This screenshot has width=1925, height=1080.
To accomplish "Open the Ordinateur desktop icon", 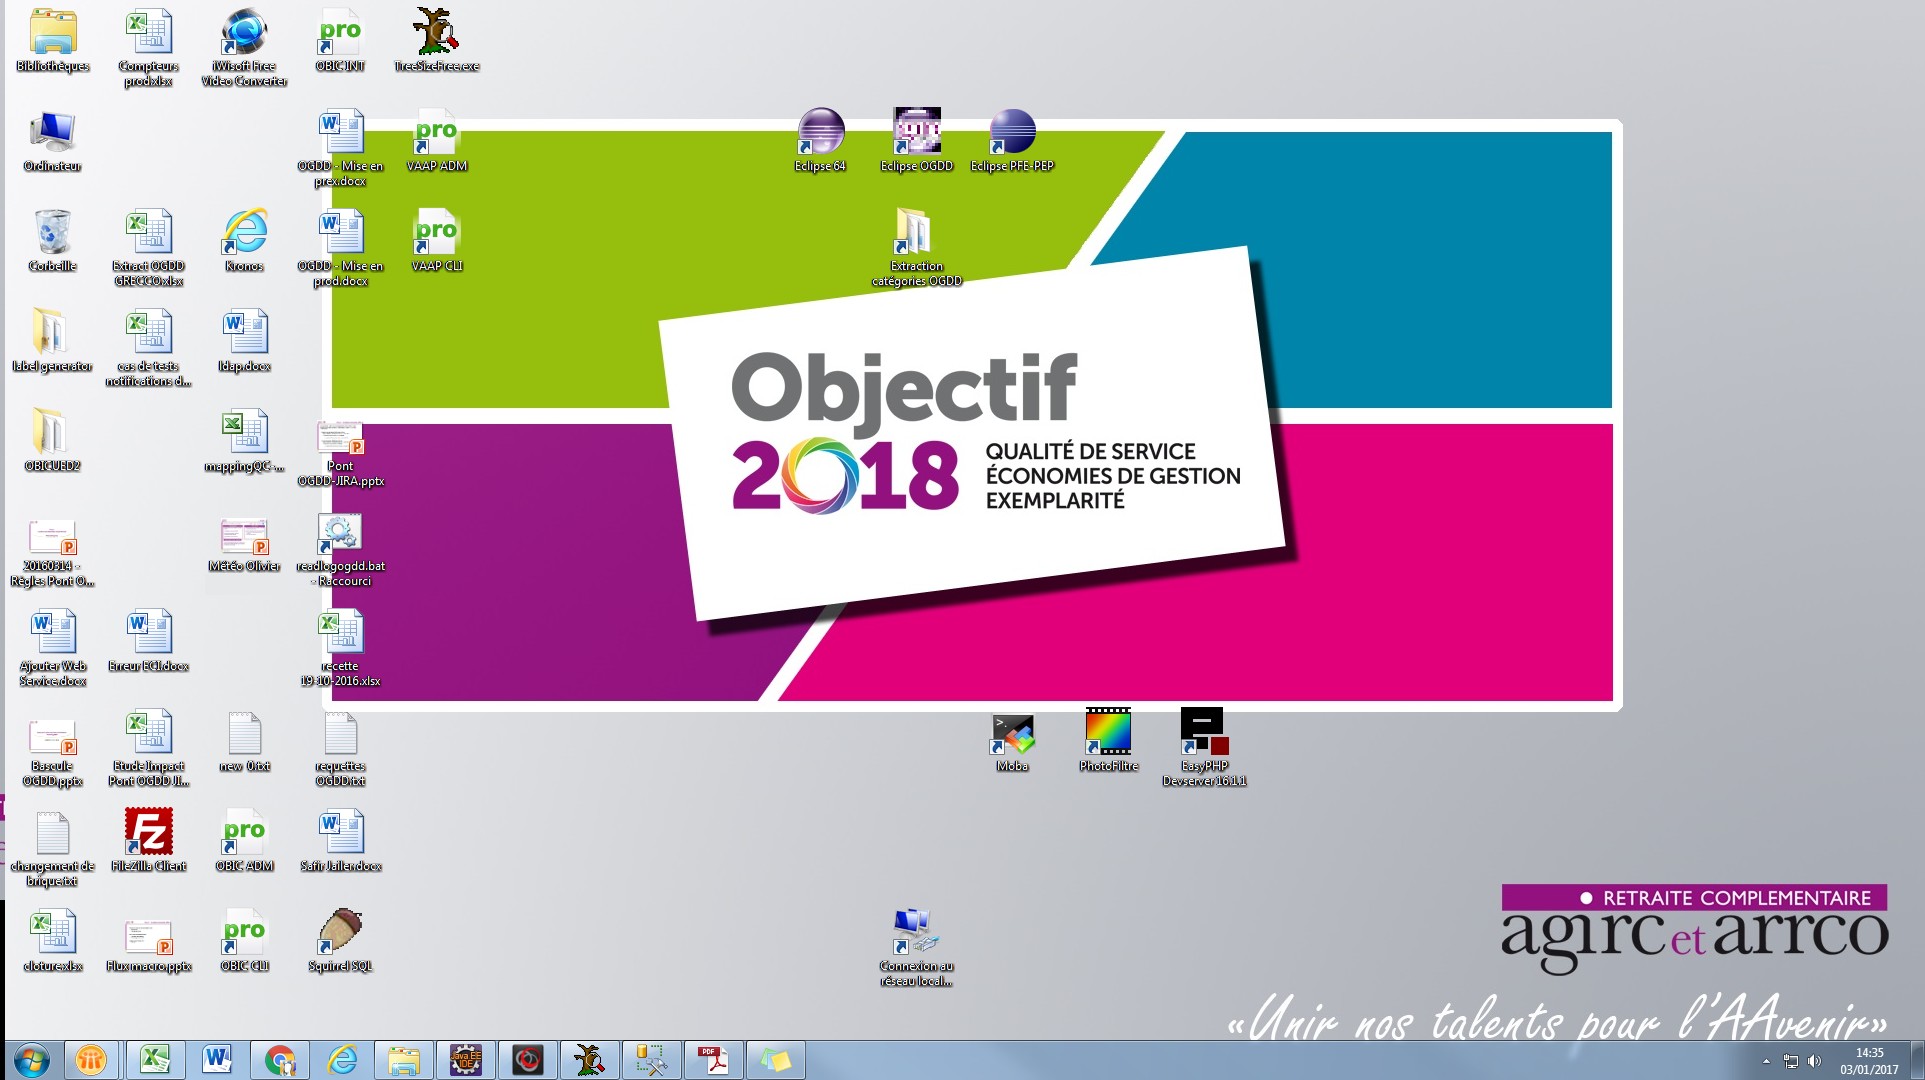I will (x=53, y=141).
